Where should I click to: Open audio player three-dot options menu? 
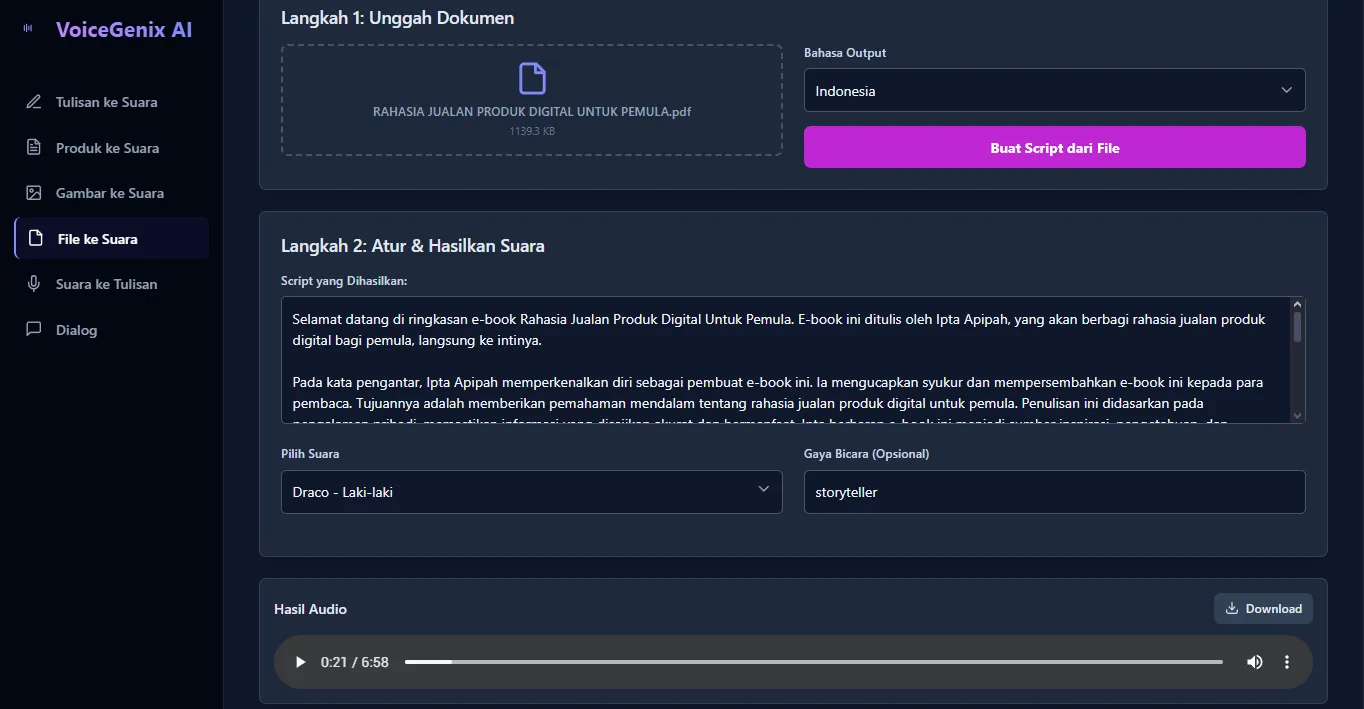(x=1286, y=662)
